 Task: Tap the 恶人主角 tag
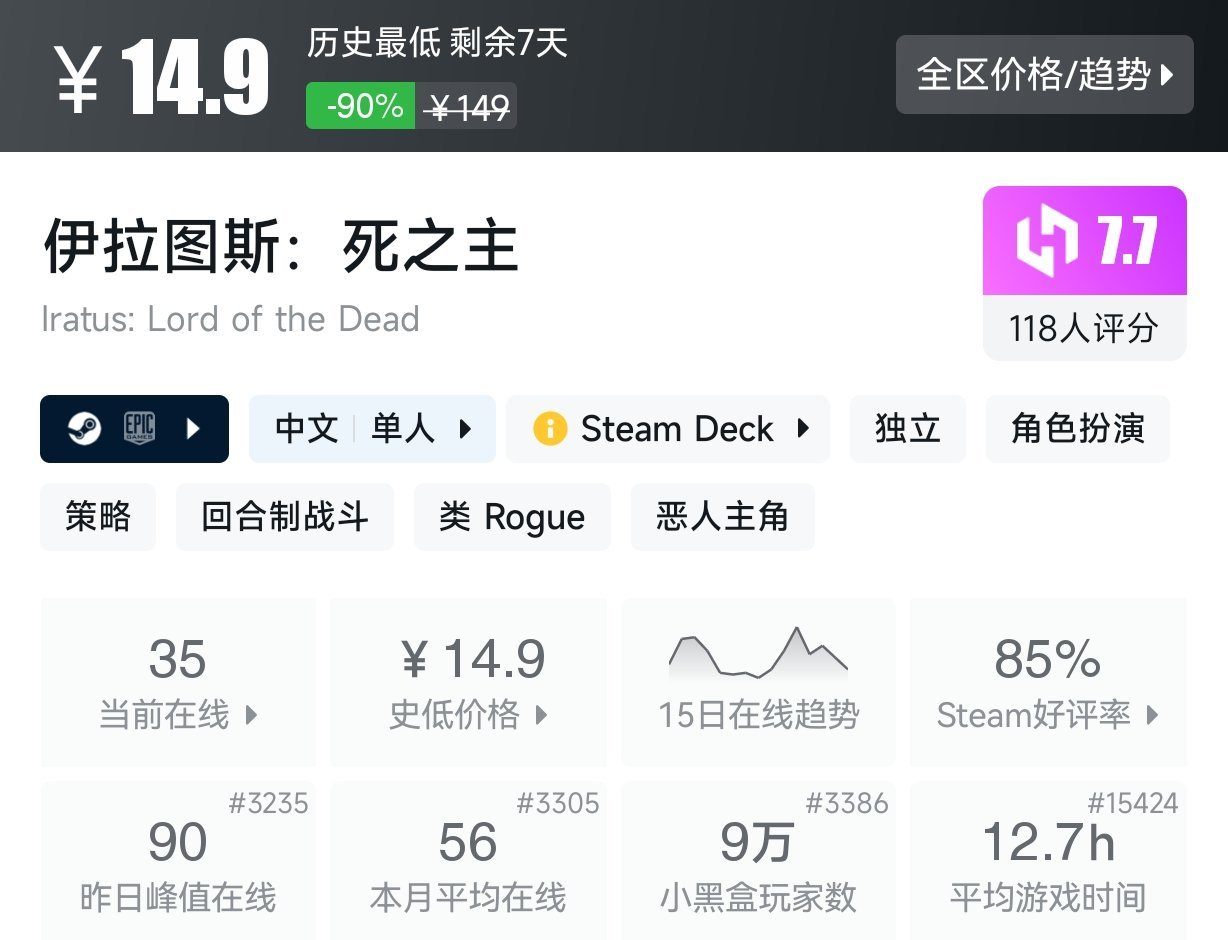[x=722, y=517]
